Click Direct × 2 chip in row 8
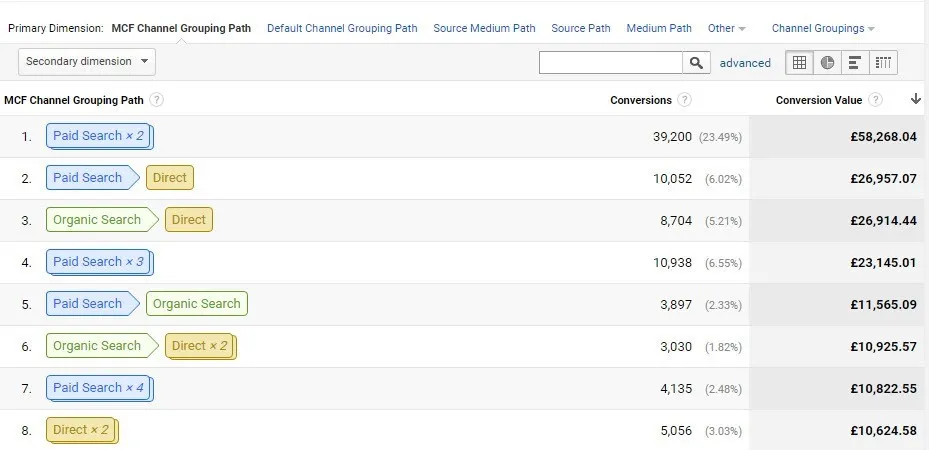929x450 pixels. pos(82,430)
